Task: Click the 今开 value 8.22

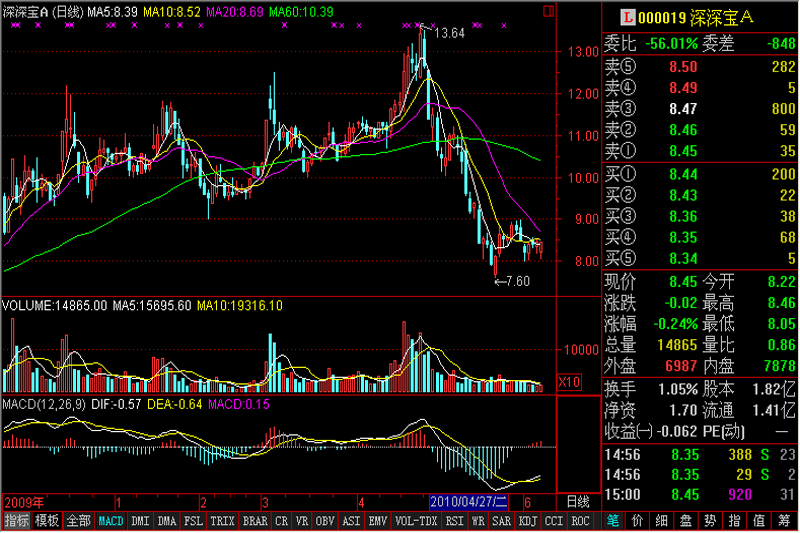Action: (x=782, y=282)
